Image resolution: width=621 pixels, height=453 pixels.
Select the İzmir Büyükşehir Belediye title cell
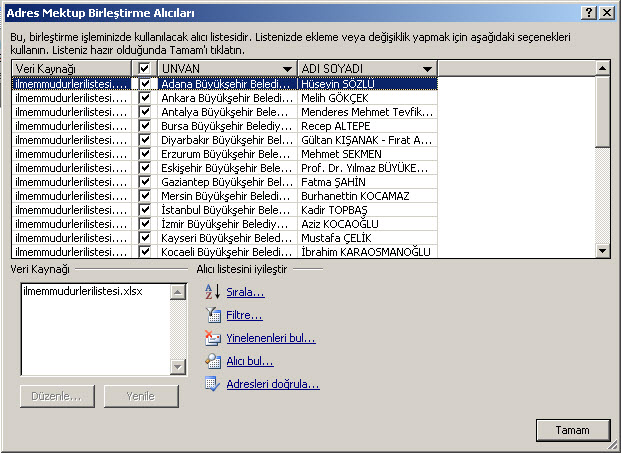point(227,224)
